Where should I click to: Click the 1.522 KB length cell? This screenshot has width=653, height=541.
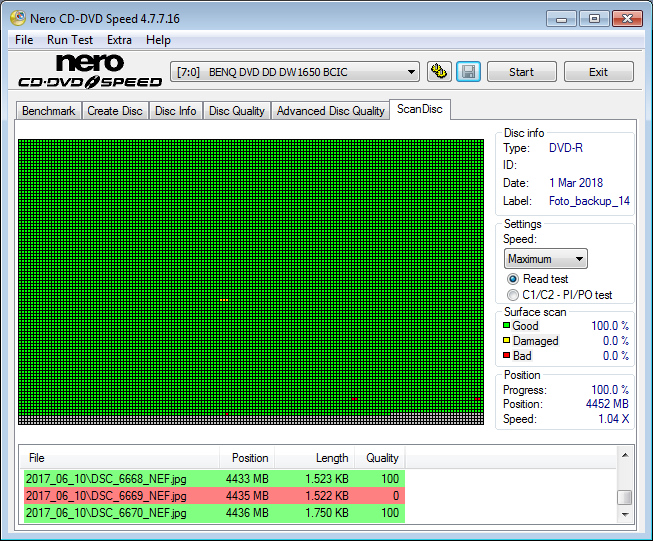pyautogui.click(x=326, y=496)
